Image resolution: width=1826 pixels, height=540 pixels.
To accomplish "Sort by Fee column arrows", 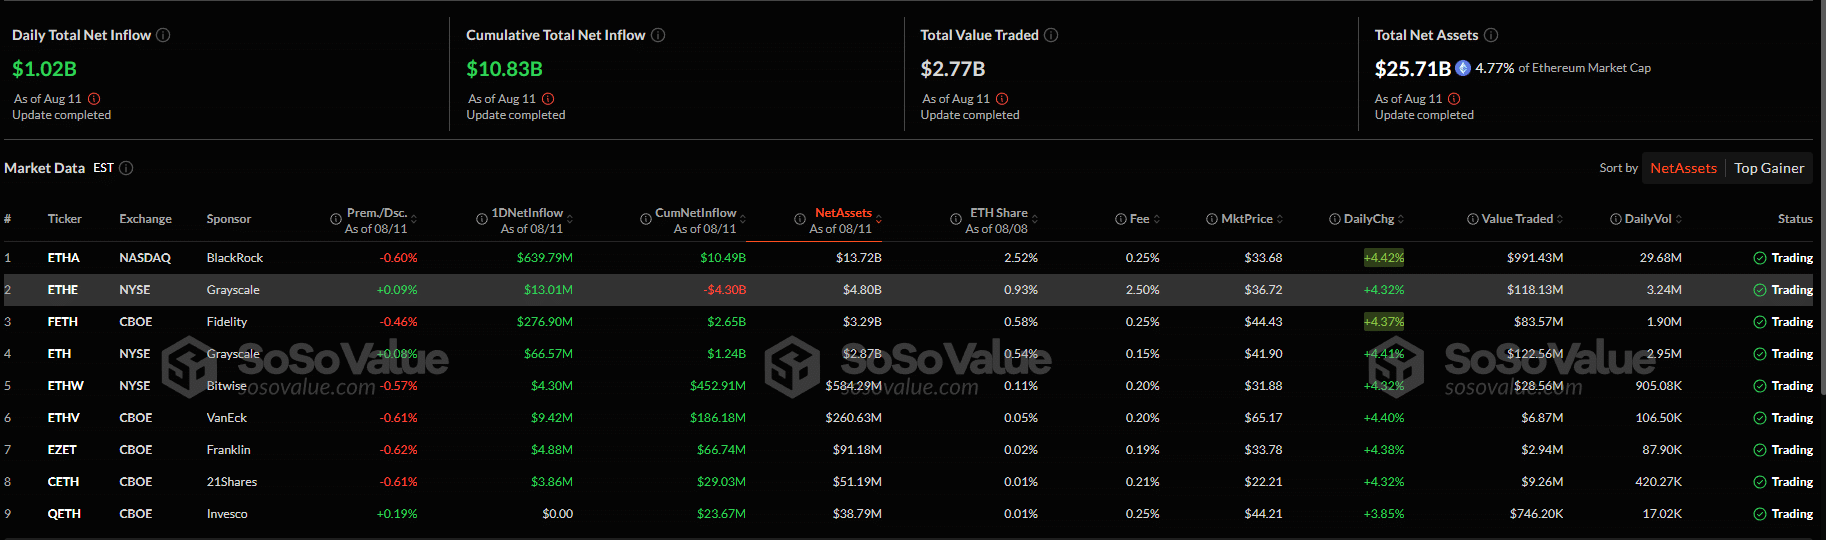I will (x=1157, y=219).
